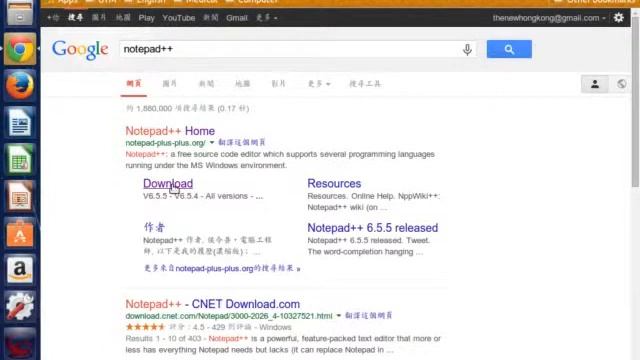The height and width of the screenshot is (360, 640).
Task: Click the download.cnet.com green URL text
Action: [x=229, y=316]
